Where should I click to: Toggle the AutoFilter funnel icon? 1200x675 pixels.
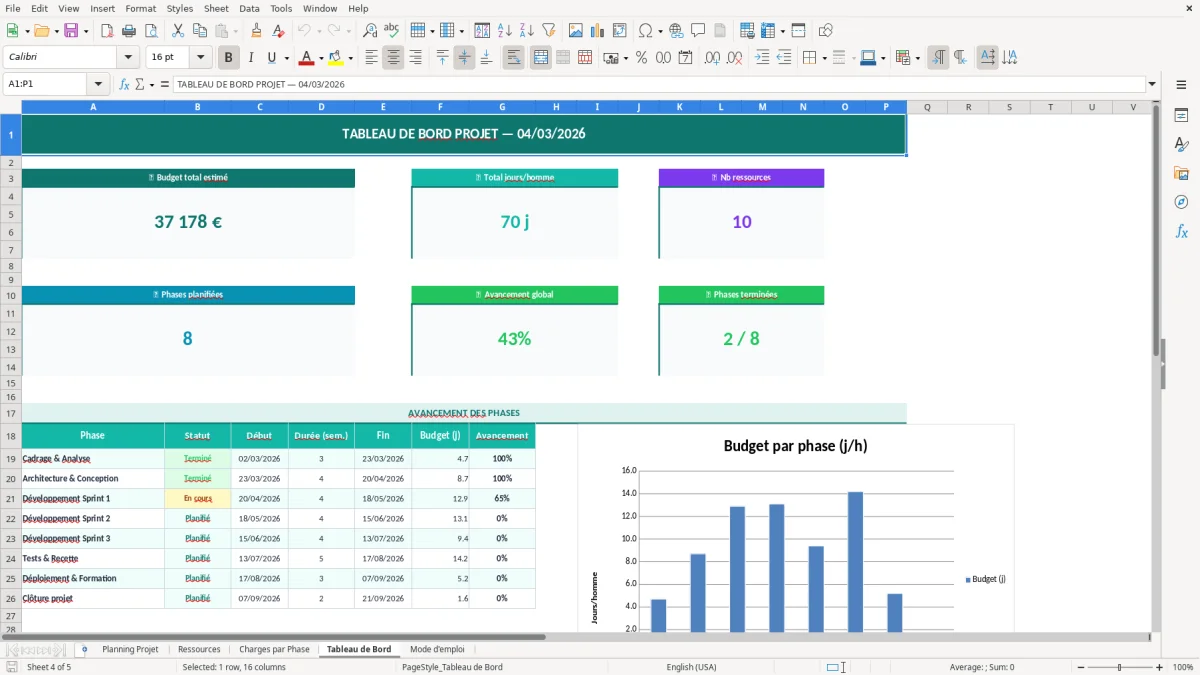click(548, 31)
